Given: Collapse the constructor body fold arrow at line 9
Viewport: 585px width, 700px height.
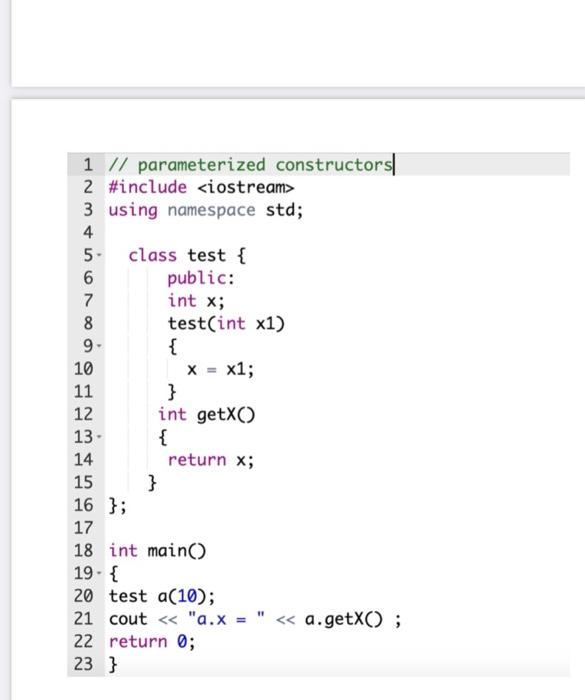Looking at the screenshot, I should [99, 346].
